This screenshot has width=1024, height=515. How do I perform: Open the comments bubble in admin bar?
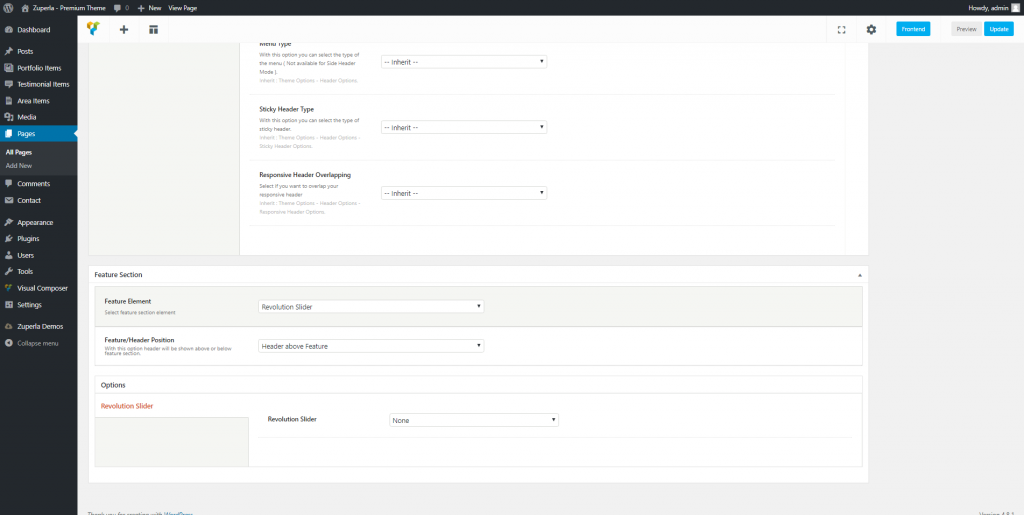pos(119,7)
